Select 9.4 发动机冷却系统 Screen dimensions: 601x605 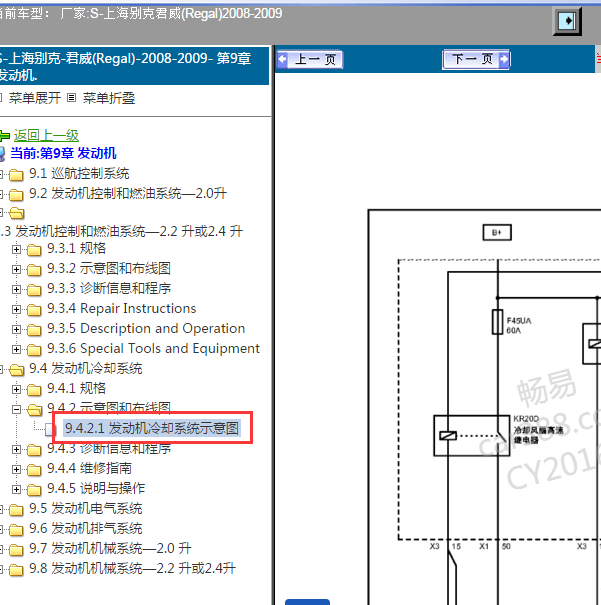86,368
